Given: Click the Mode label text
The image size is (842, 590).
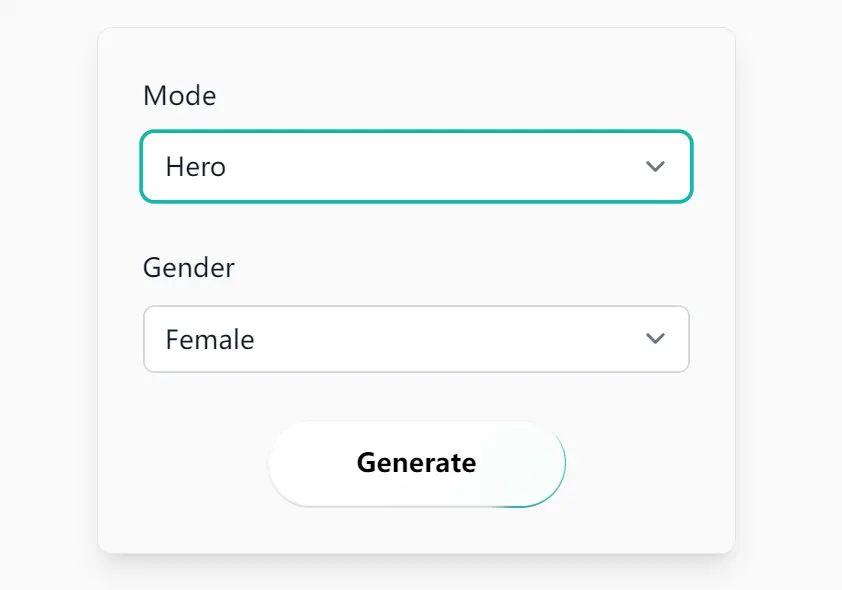Looking at the screenshot, I should coord(181,96).
